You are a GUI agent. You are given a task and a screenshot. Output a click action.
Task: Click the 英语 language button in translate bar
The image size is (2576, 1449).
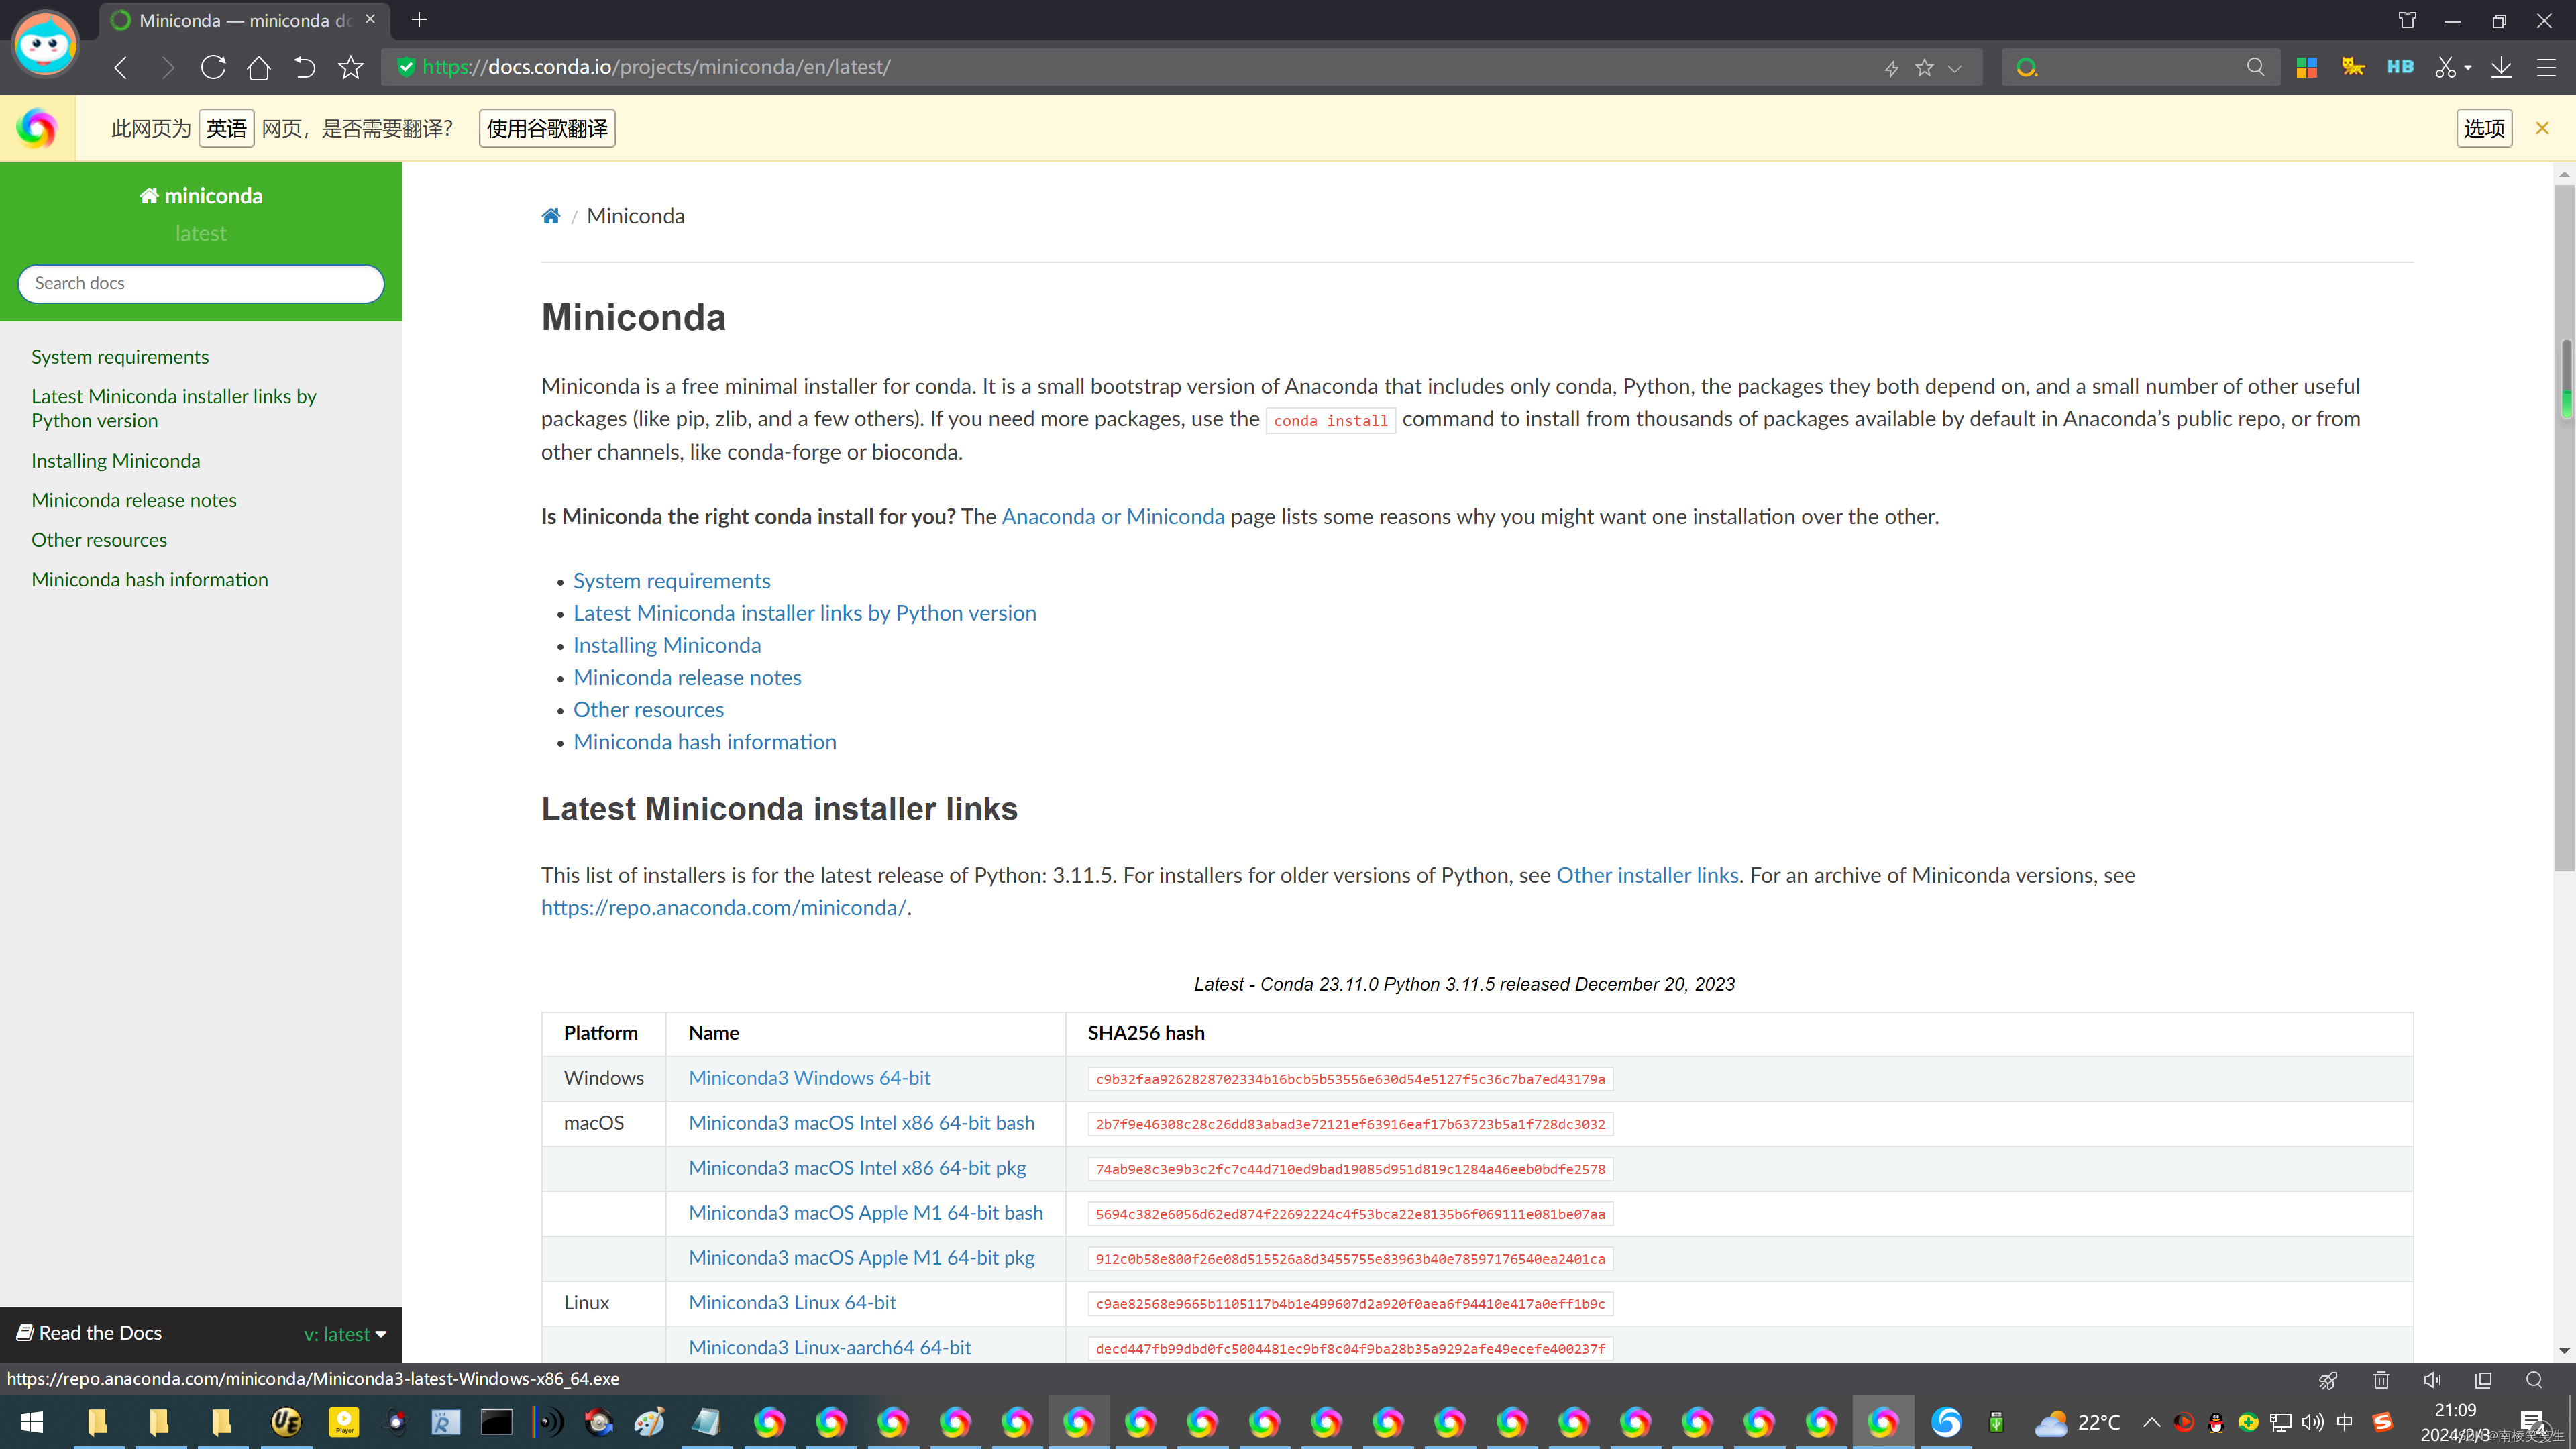[x=226, y=128]
